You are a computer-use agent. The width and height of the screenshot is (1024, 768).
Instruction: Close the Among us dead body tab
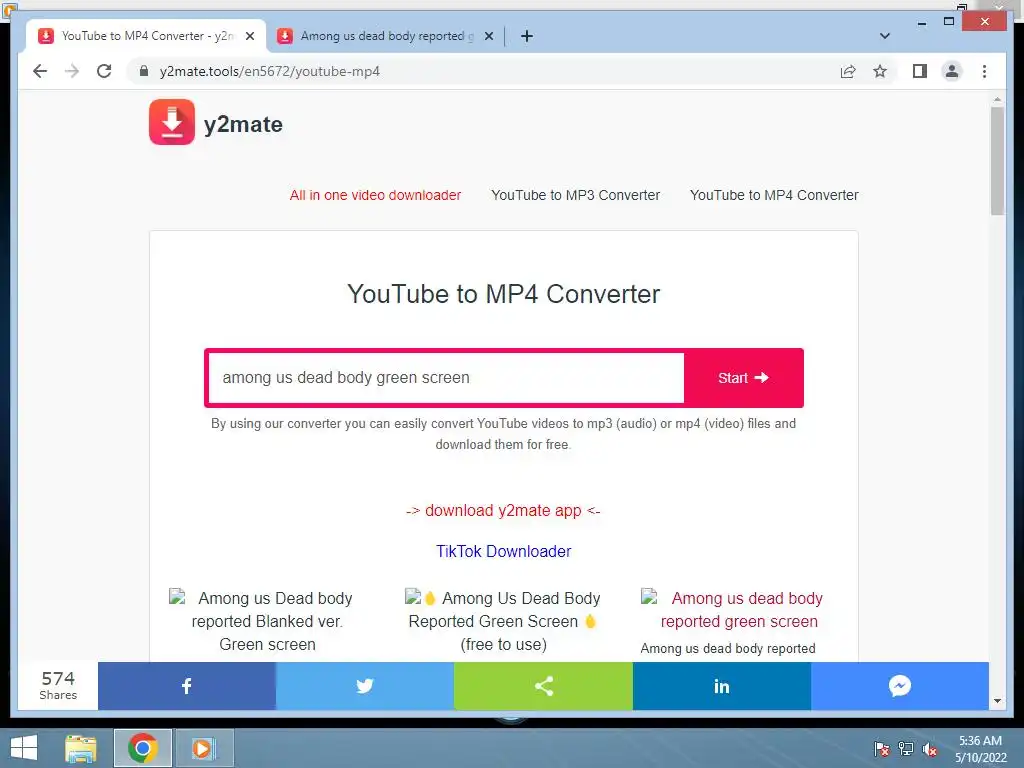click(x=488, y=36)
